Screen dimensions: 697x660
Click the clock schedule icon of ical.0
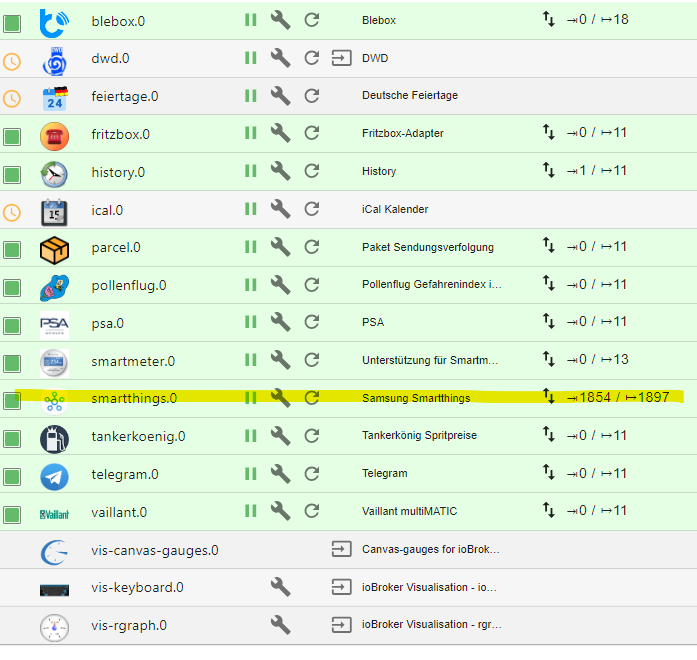(12, 211)
